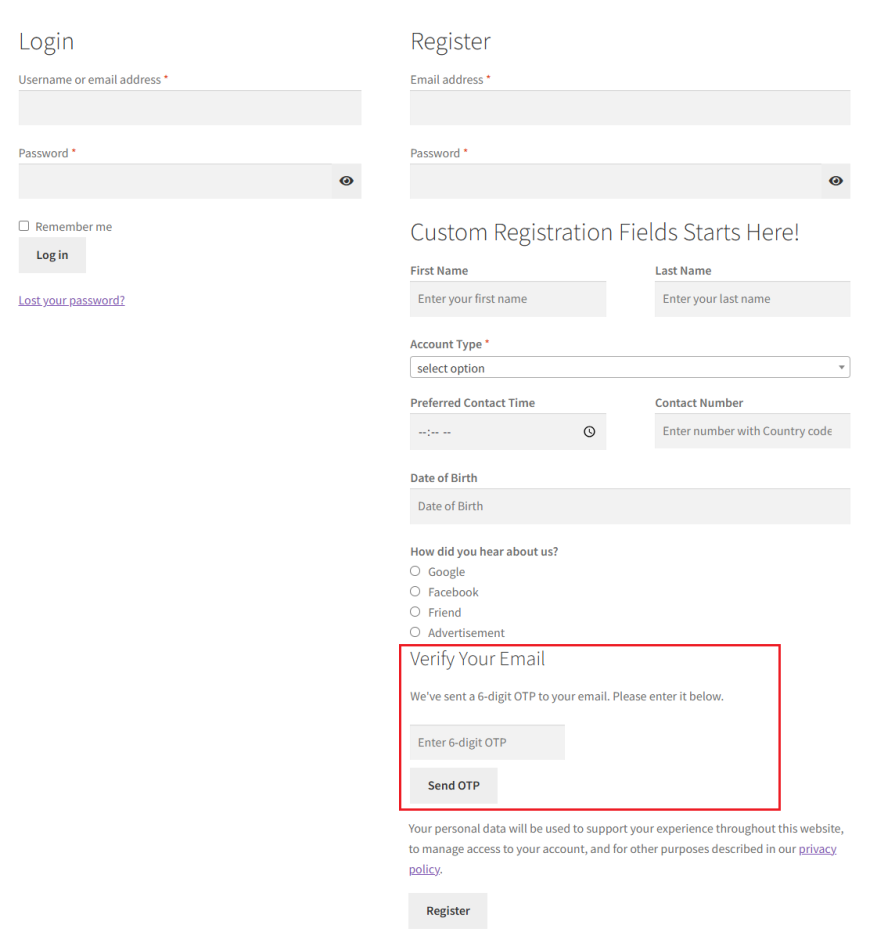Open the clock picker for Preferred Contact Time
This screenshot has width=895, height=943.
point(590,431)
